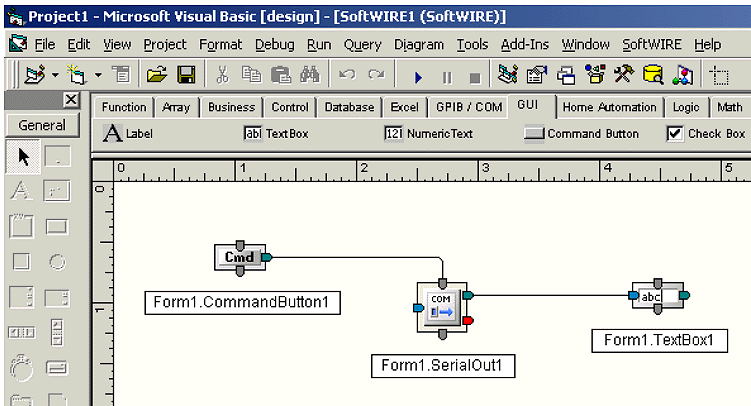This screenshot has width=751, height=406.
Task: Pick the TextBox control in GUI palette
Action: click(x=276, y=134)
